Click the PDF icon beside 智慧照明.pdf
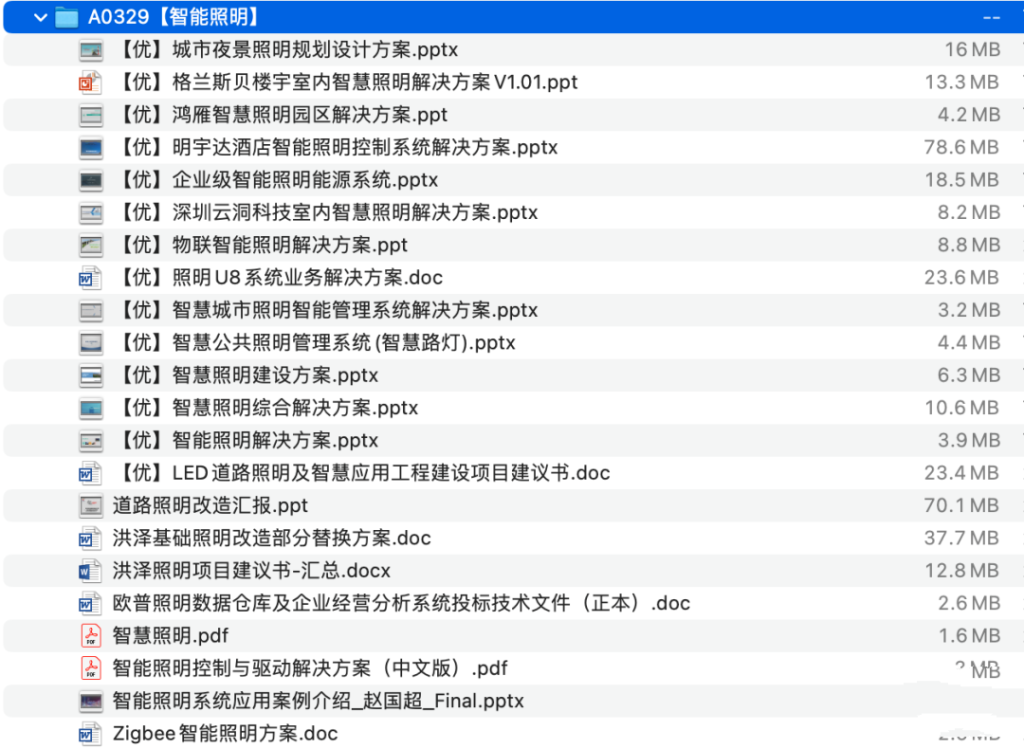Screen dimensions: 1024x749 (x=90, y=636)
